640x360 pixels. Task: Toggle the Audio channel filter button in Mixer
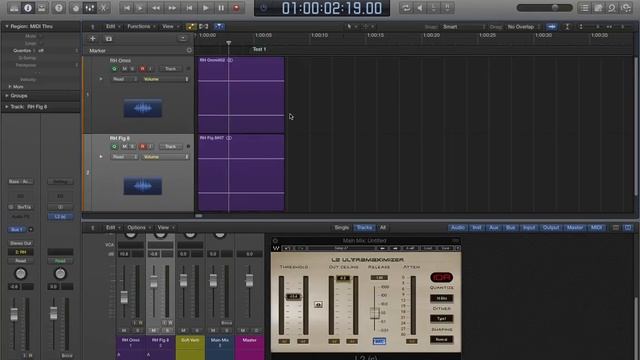[x=458, y=228]
